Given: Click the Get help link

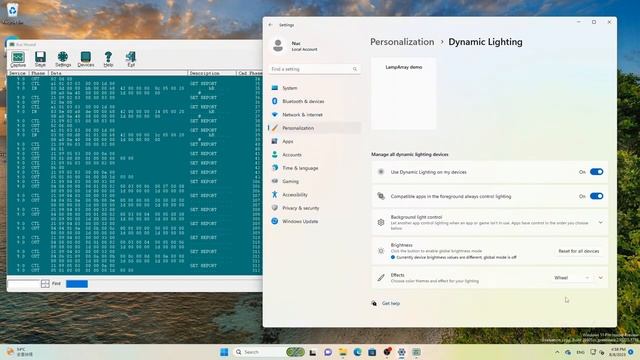Looking at the screenshot, I should tap(391, 303).
